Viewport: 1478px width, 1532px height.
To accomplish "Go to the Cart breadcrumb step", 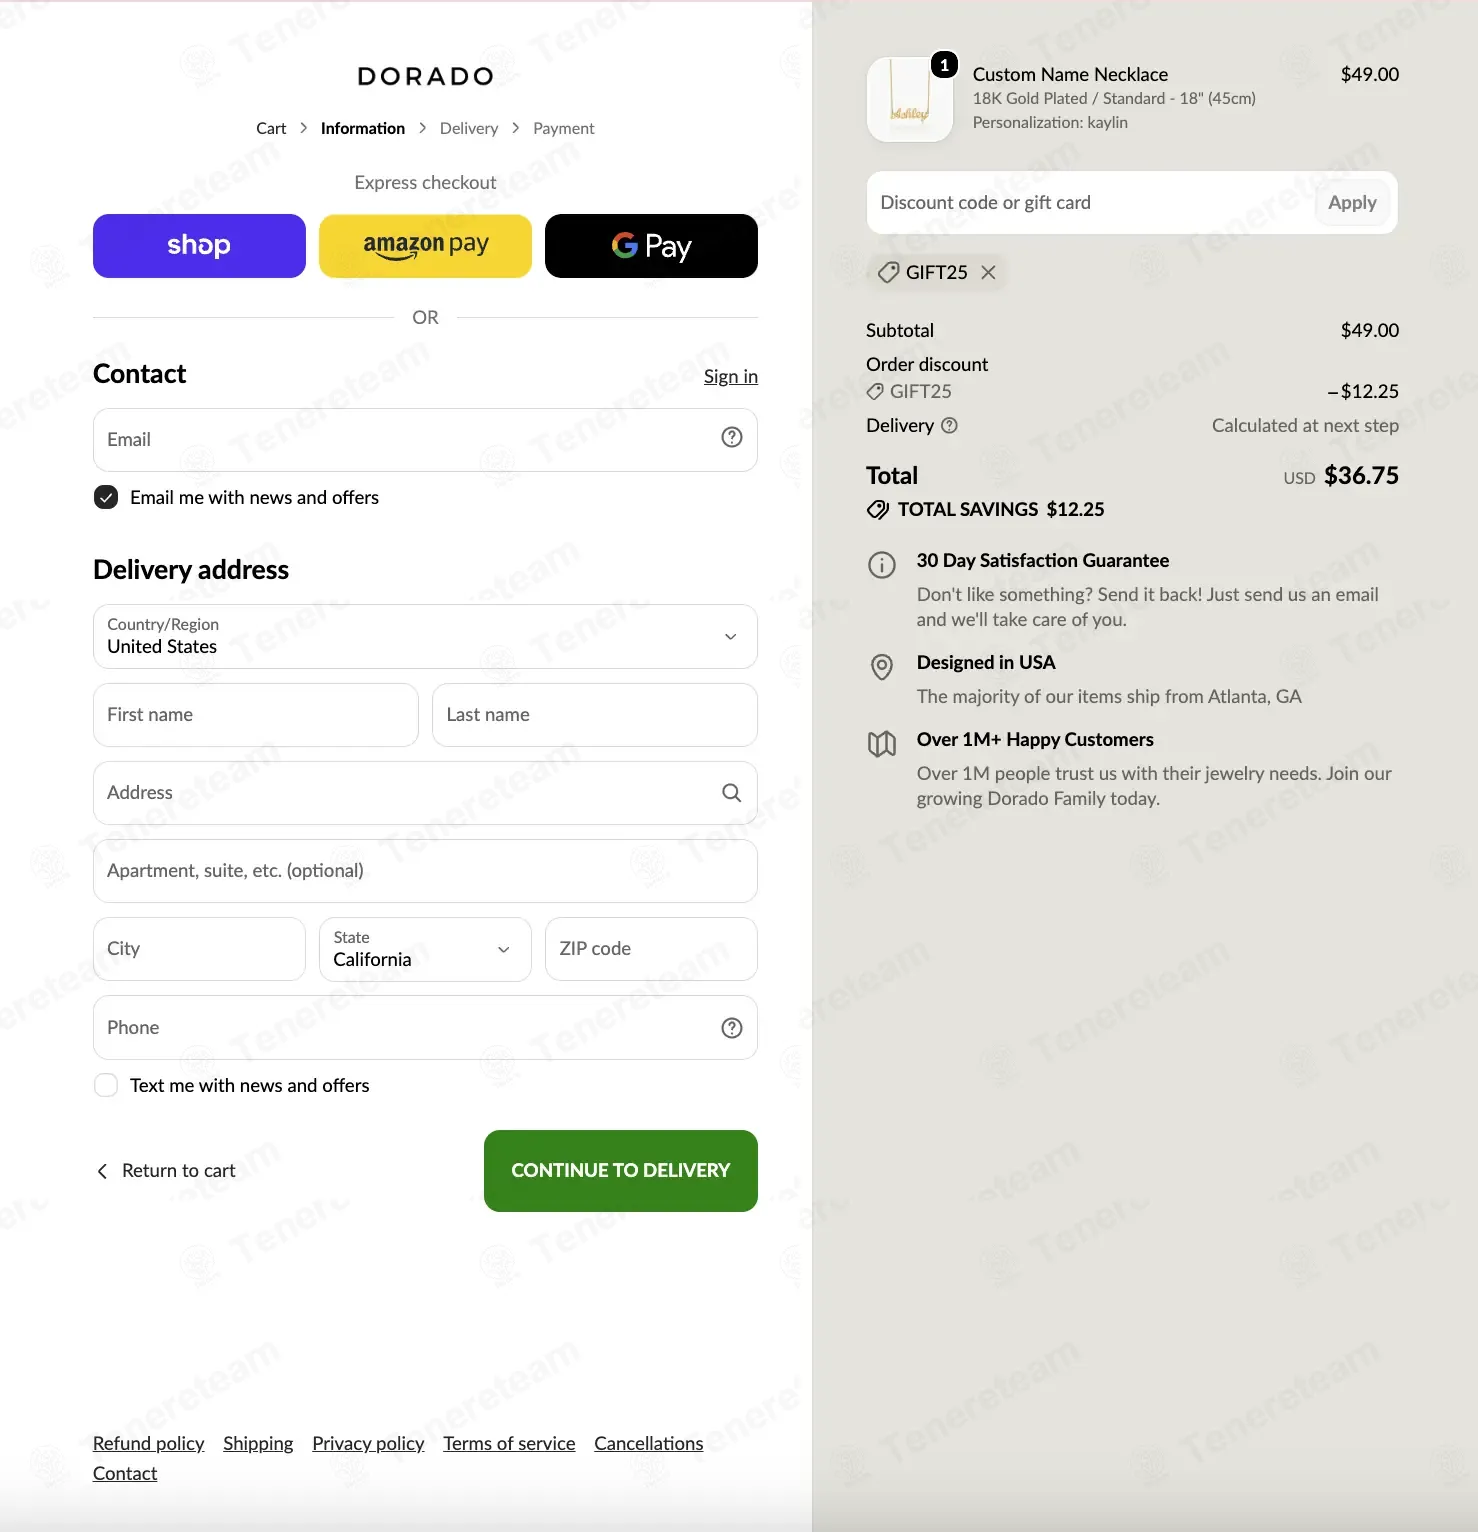I will tap(271, 128).
